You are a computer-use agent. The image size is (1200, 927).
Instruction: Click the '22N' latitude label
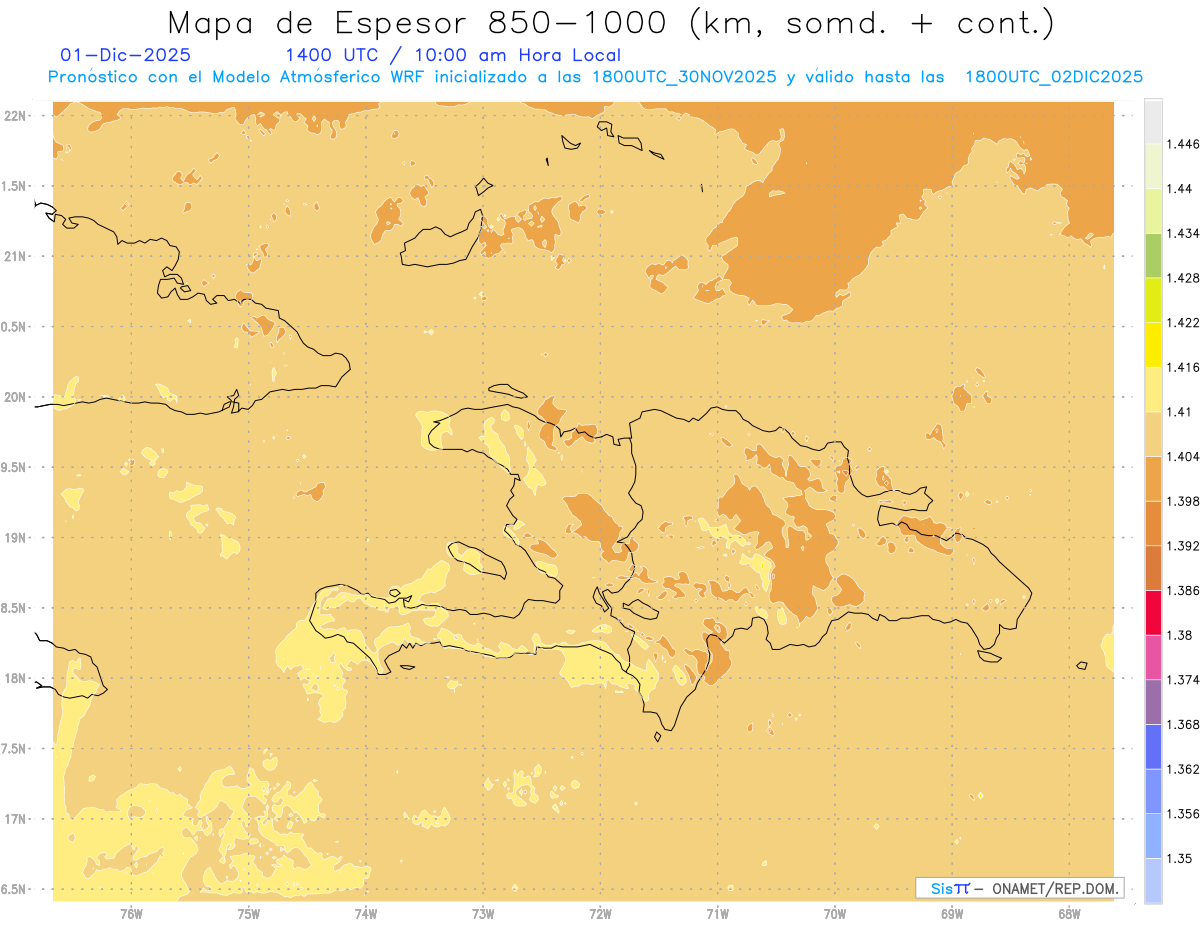[16, 116]
